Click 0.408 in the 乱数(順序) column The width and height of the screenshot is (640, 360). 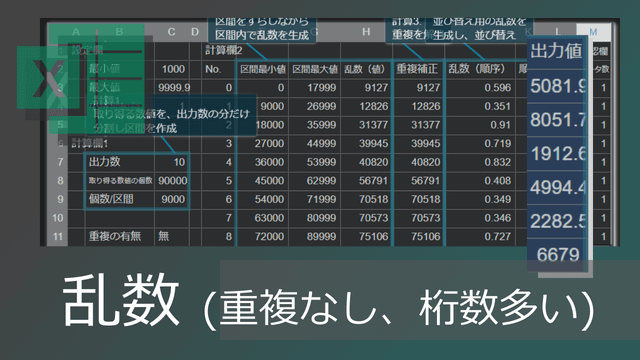[x=480, y=181]
